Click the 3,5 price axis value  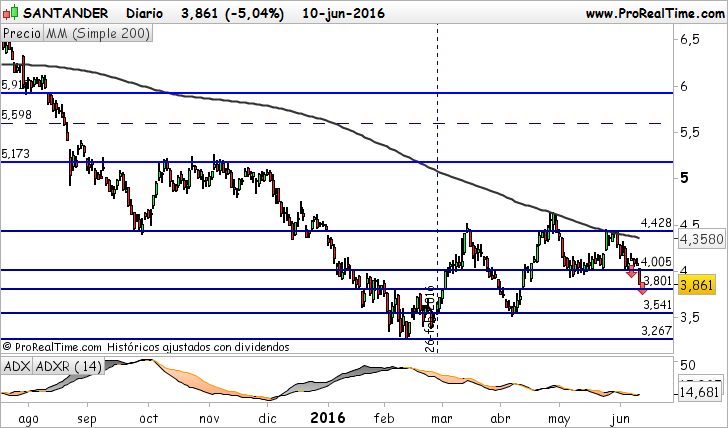[689, 318]
